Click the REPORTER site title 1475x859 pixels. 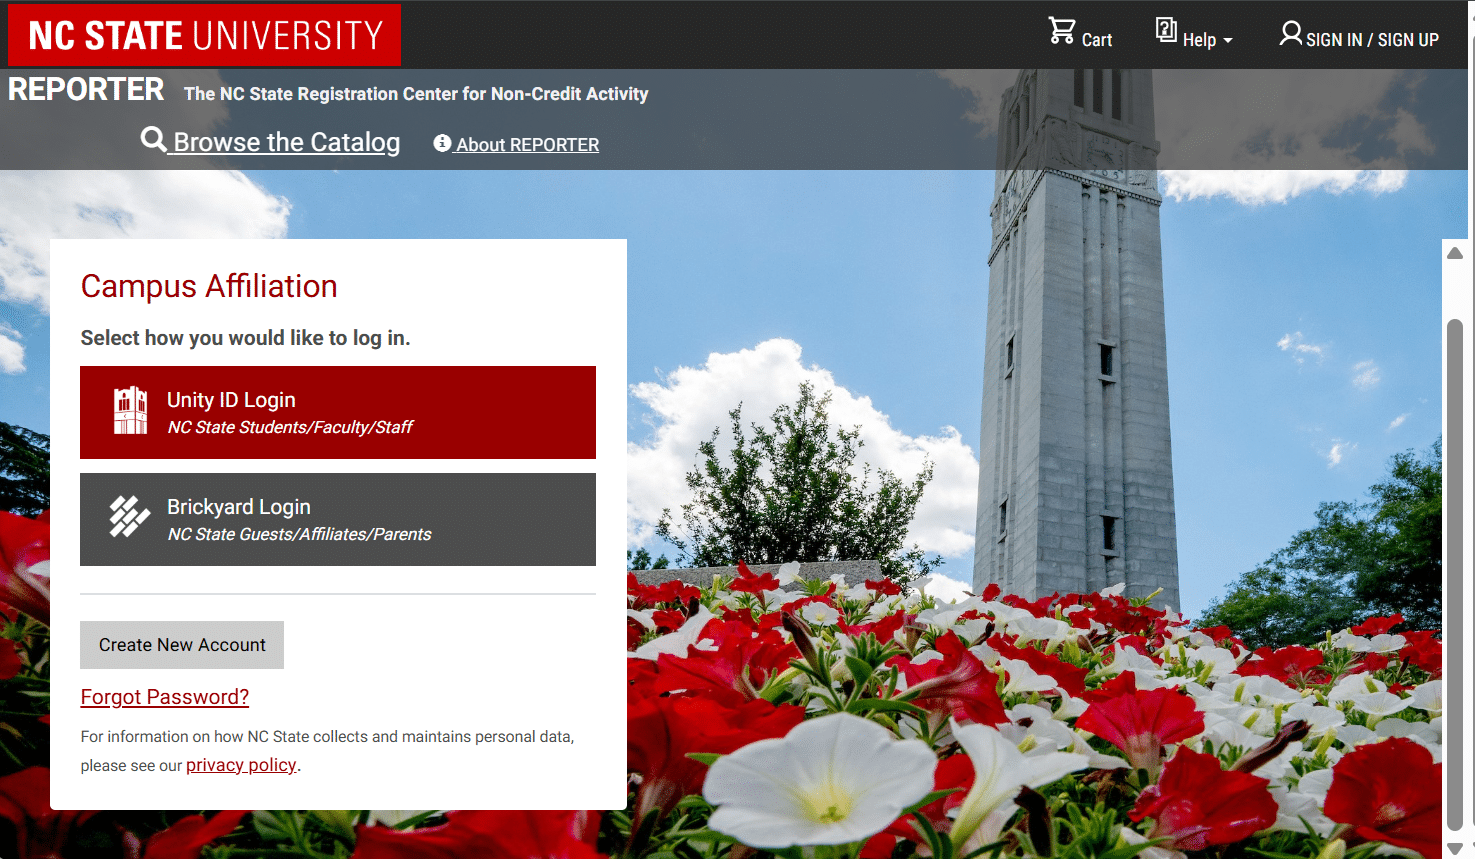(x=86, y=89)
